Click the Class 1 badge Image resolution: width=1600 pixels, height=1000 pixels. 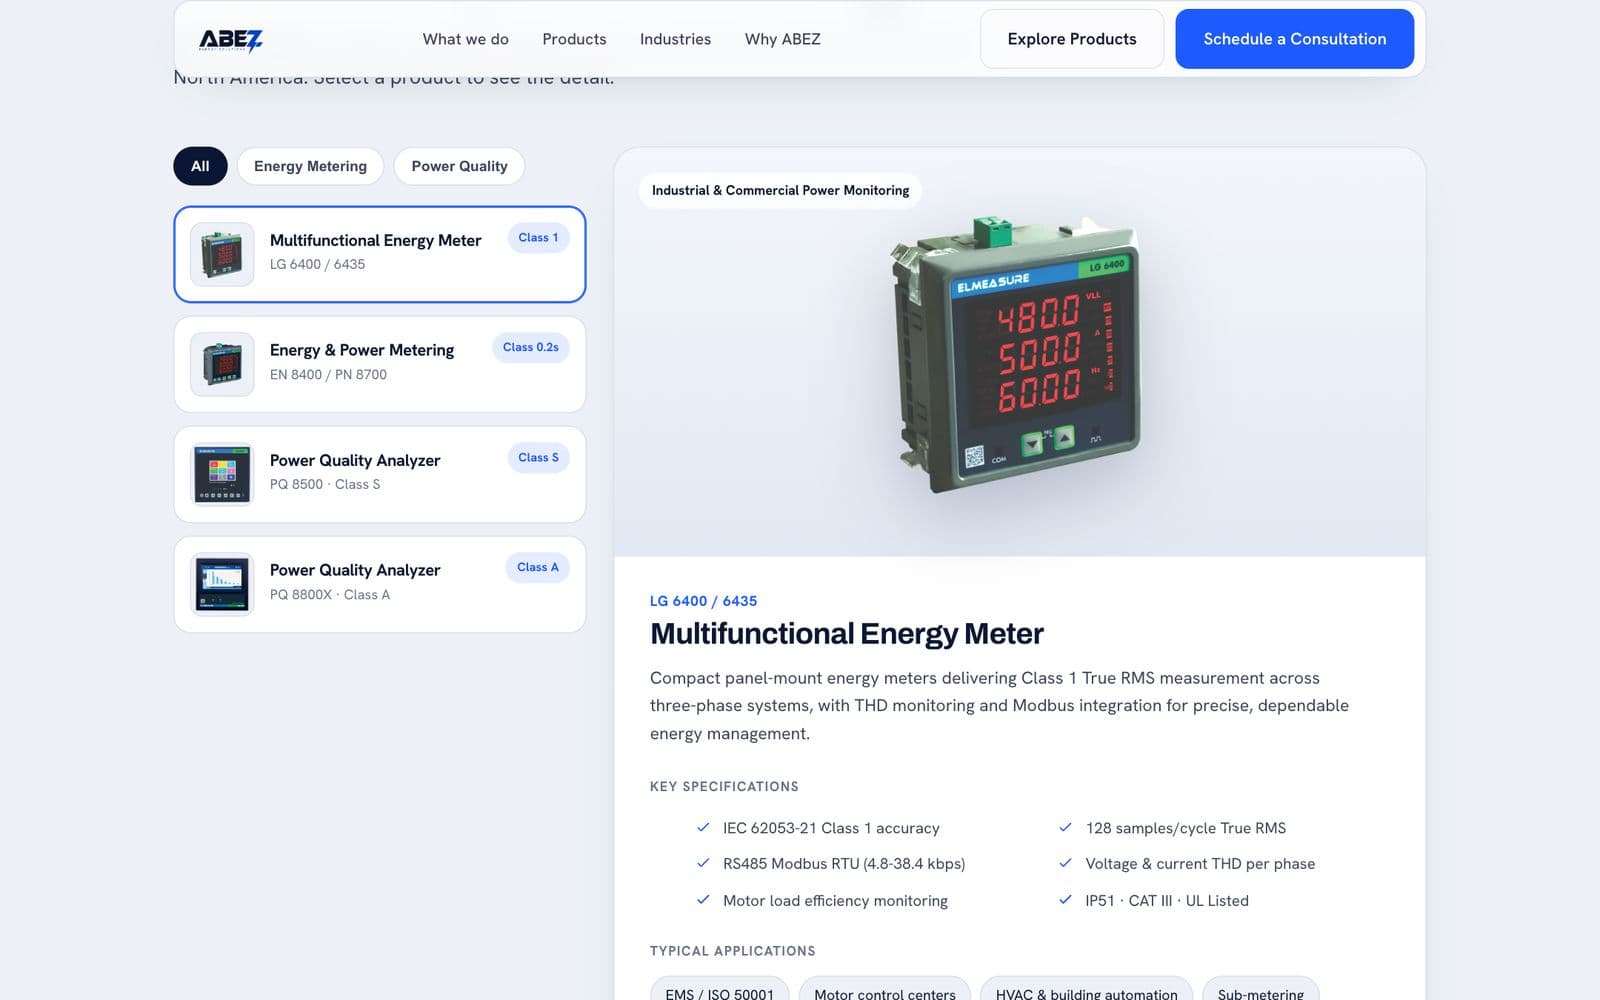(538, 238)
